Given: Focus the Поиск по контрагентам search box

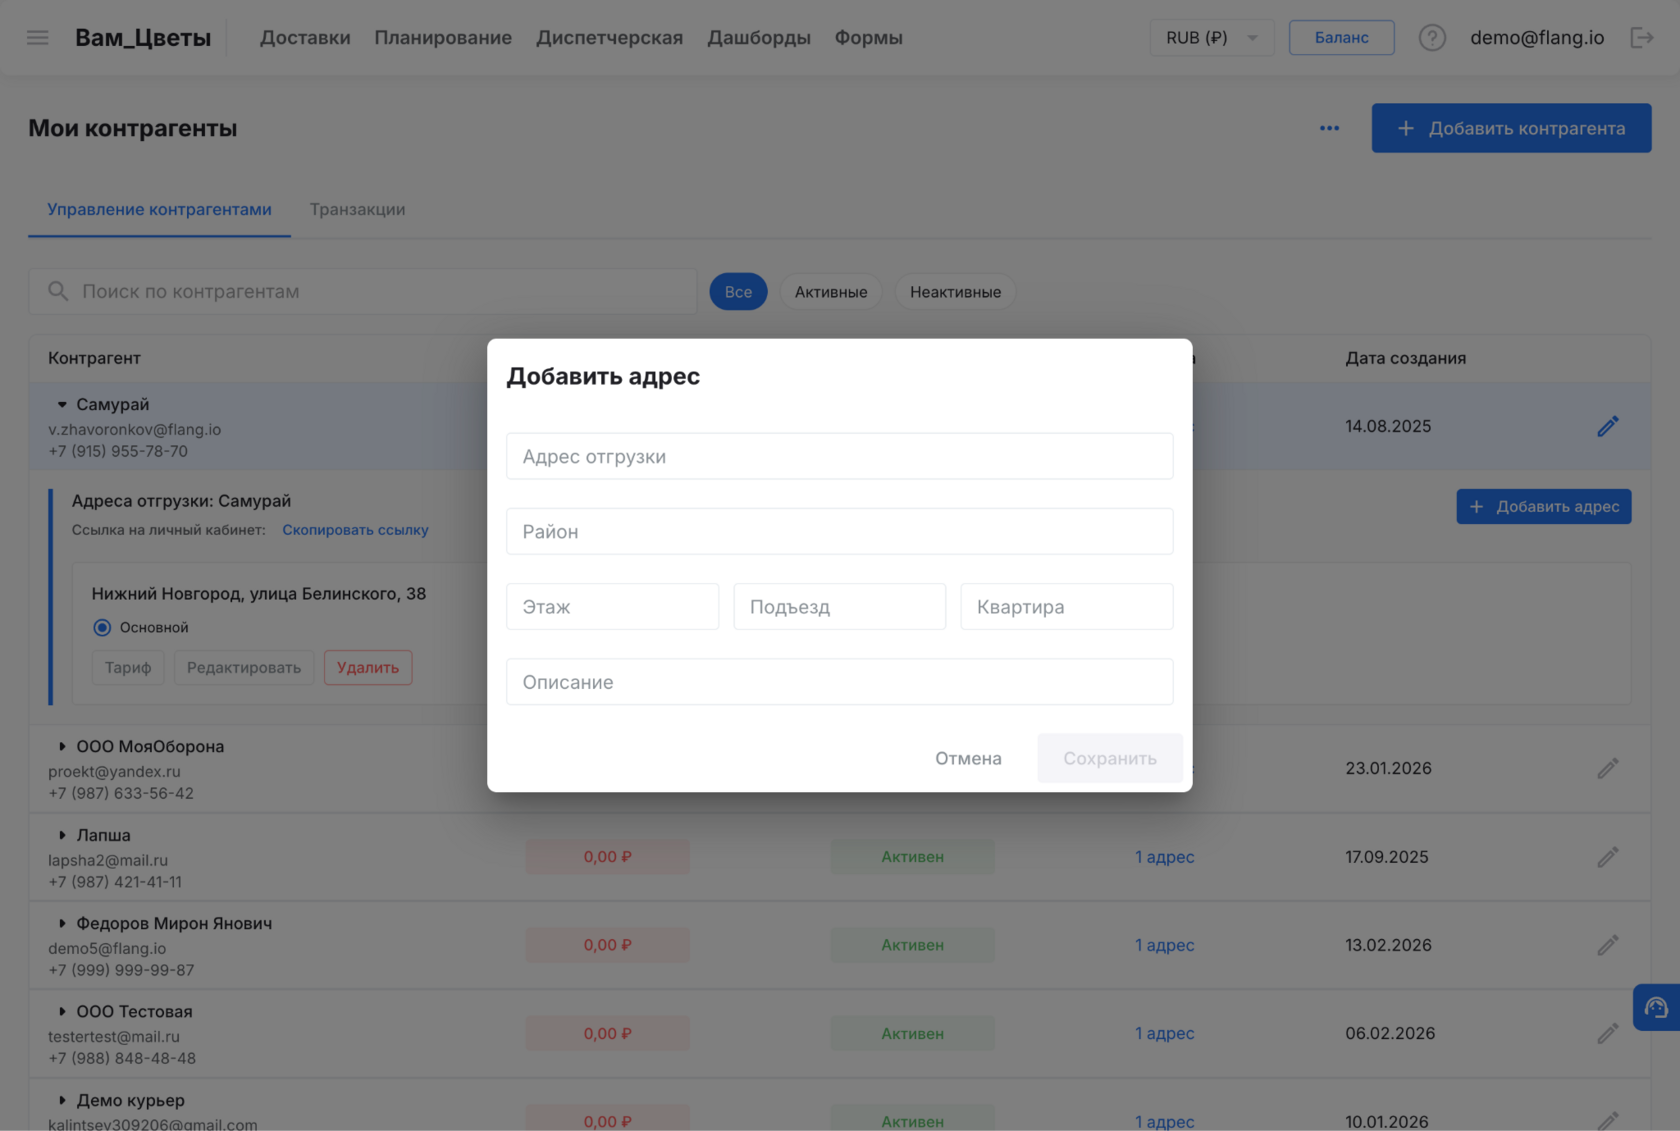Looking at the screenshot, I should pyautogui.click(x=363, y=291).
